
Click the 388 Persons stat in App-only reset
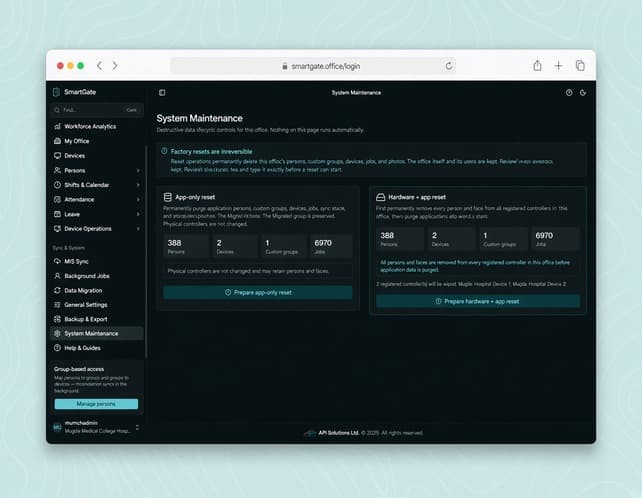(x=186, y=246)
